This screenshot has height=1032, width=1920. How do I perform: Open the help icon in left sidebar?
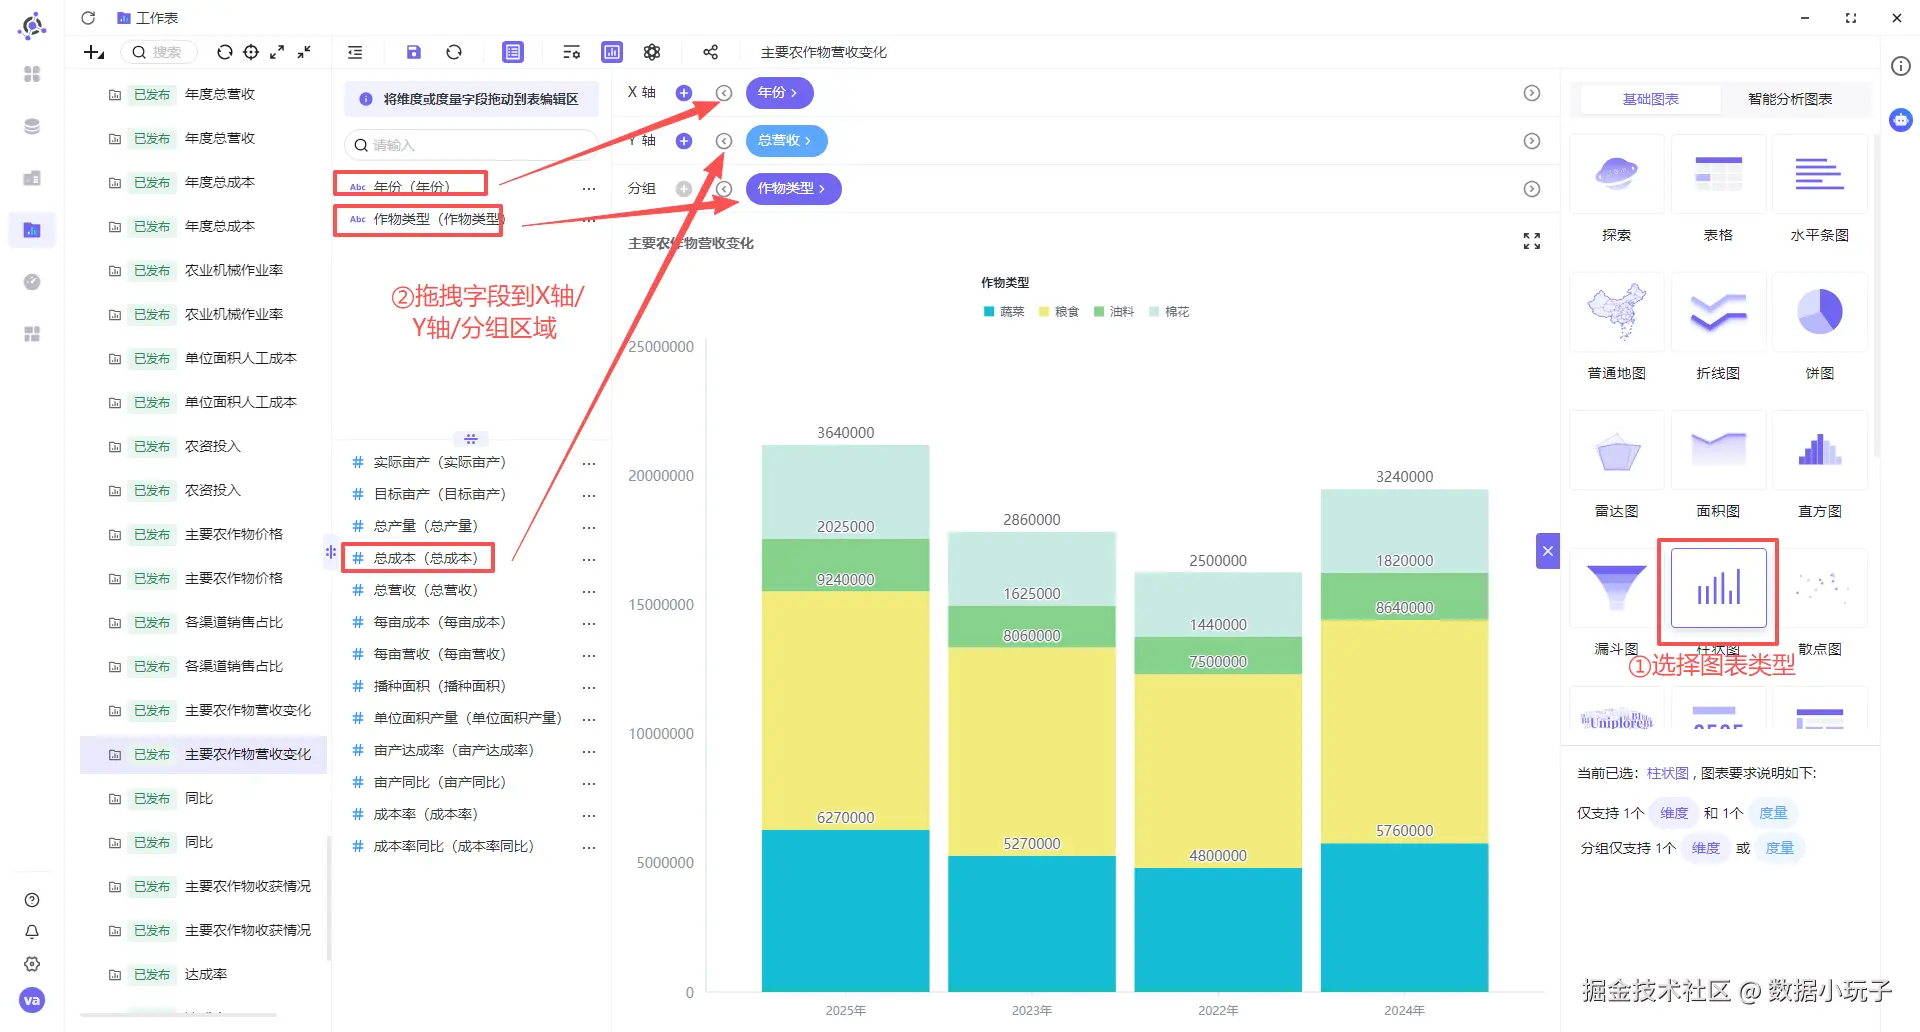32,900
